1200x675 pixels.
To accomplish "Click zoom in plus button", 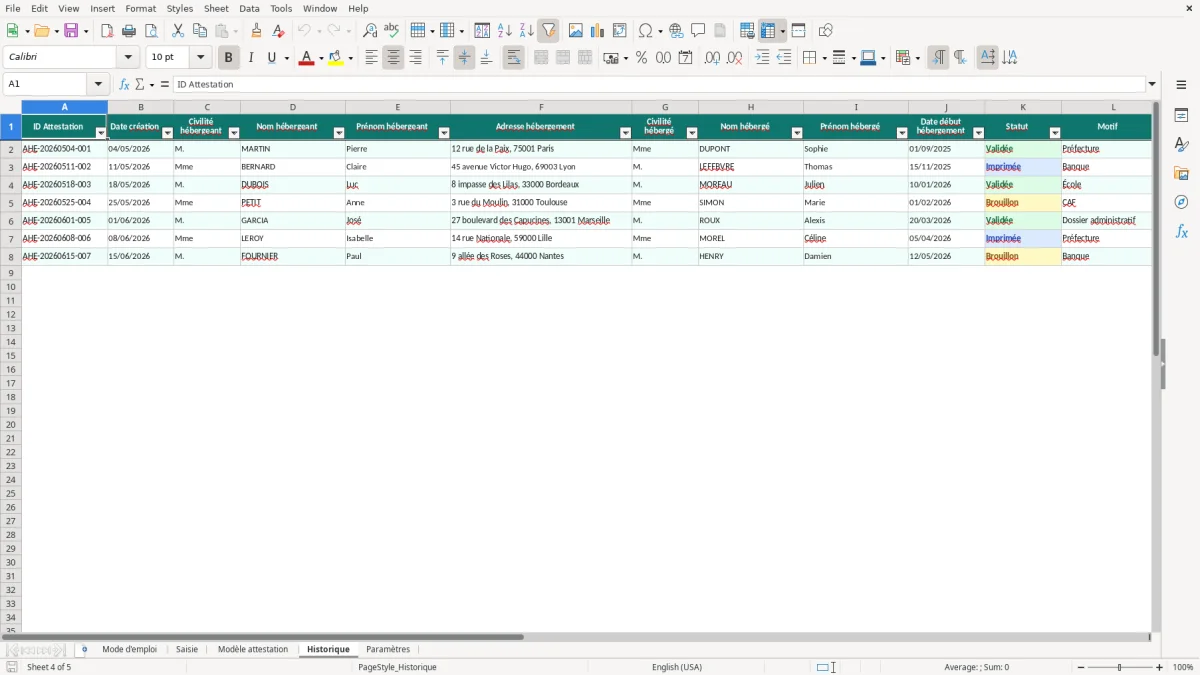I will 1160,667.
